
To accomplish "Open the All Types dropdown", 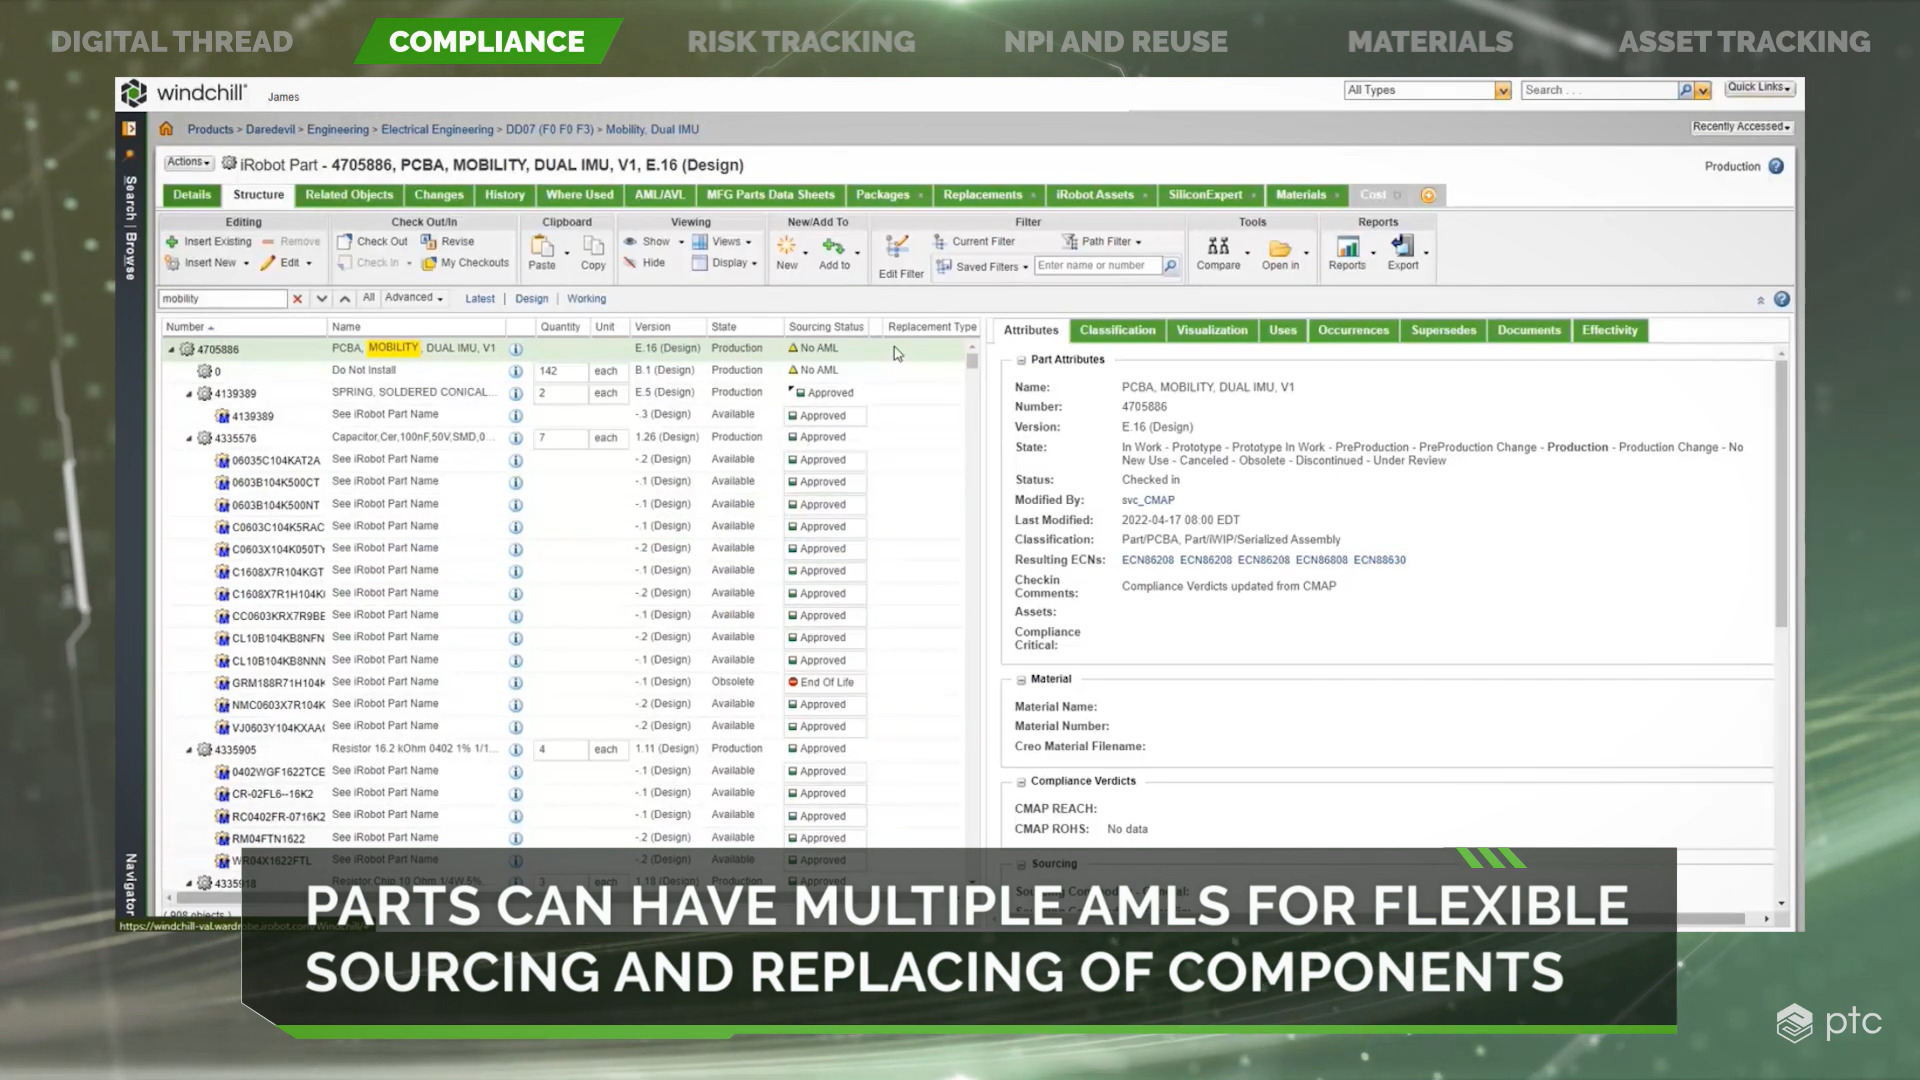I will coord(1502,91).
